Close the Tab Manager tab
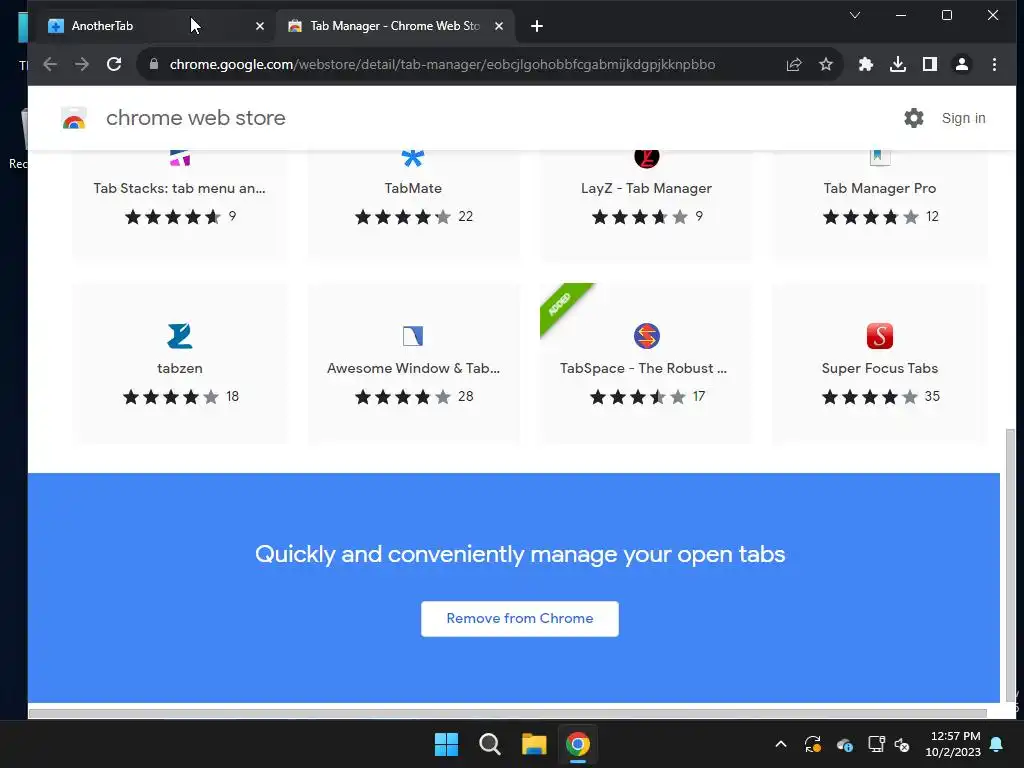1024x768 pixels. [x=499, y=26]
